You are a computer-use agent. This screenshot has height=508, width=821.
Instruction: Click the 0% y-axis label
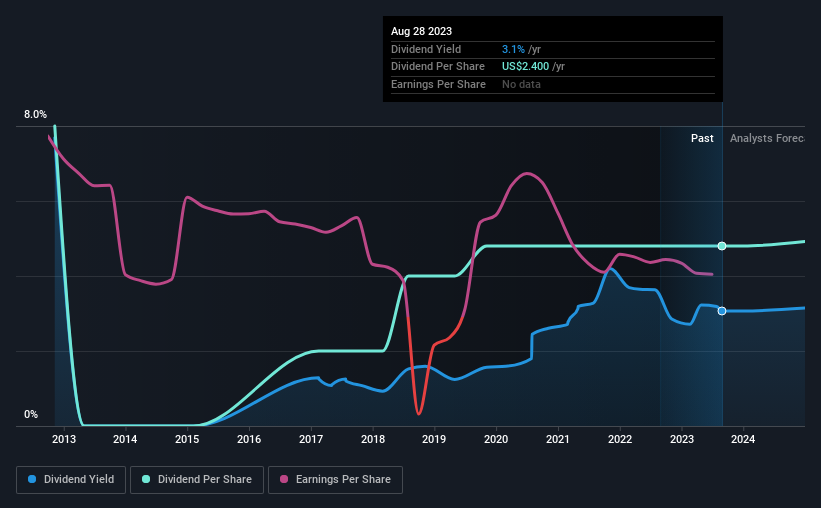tap(31, 414)
